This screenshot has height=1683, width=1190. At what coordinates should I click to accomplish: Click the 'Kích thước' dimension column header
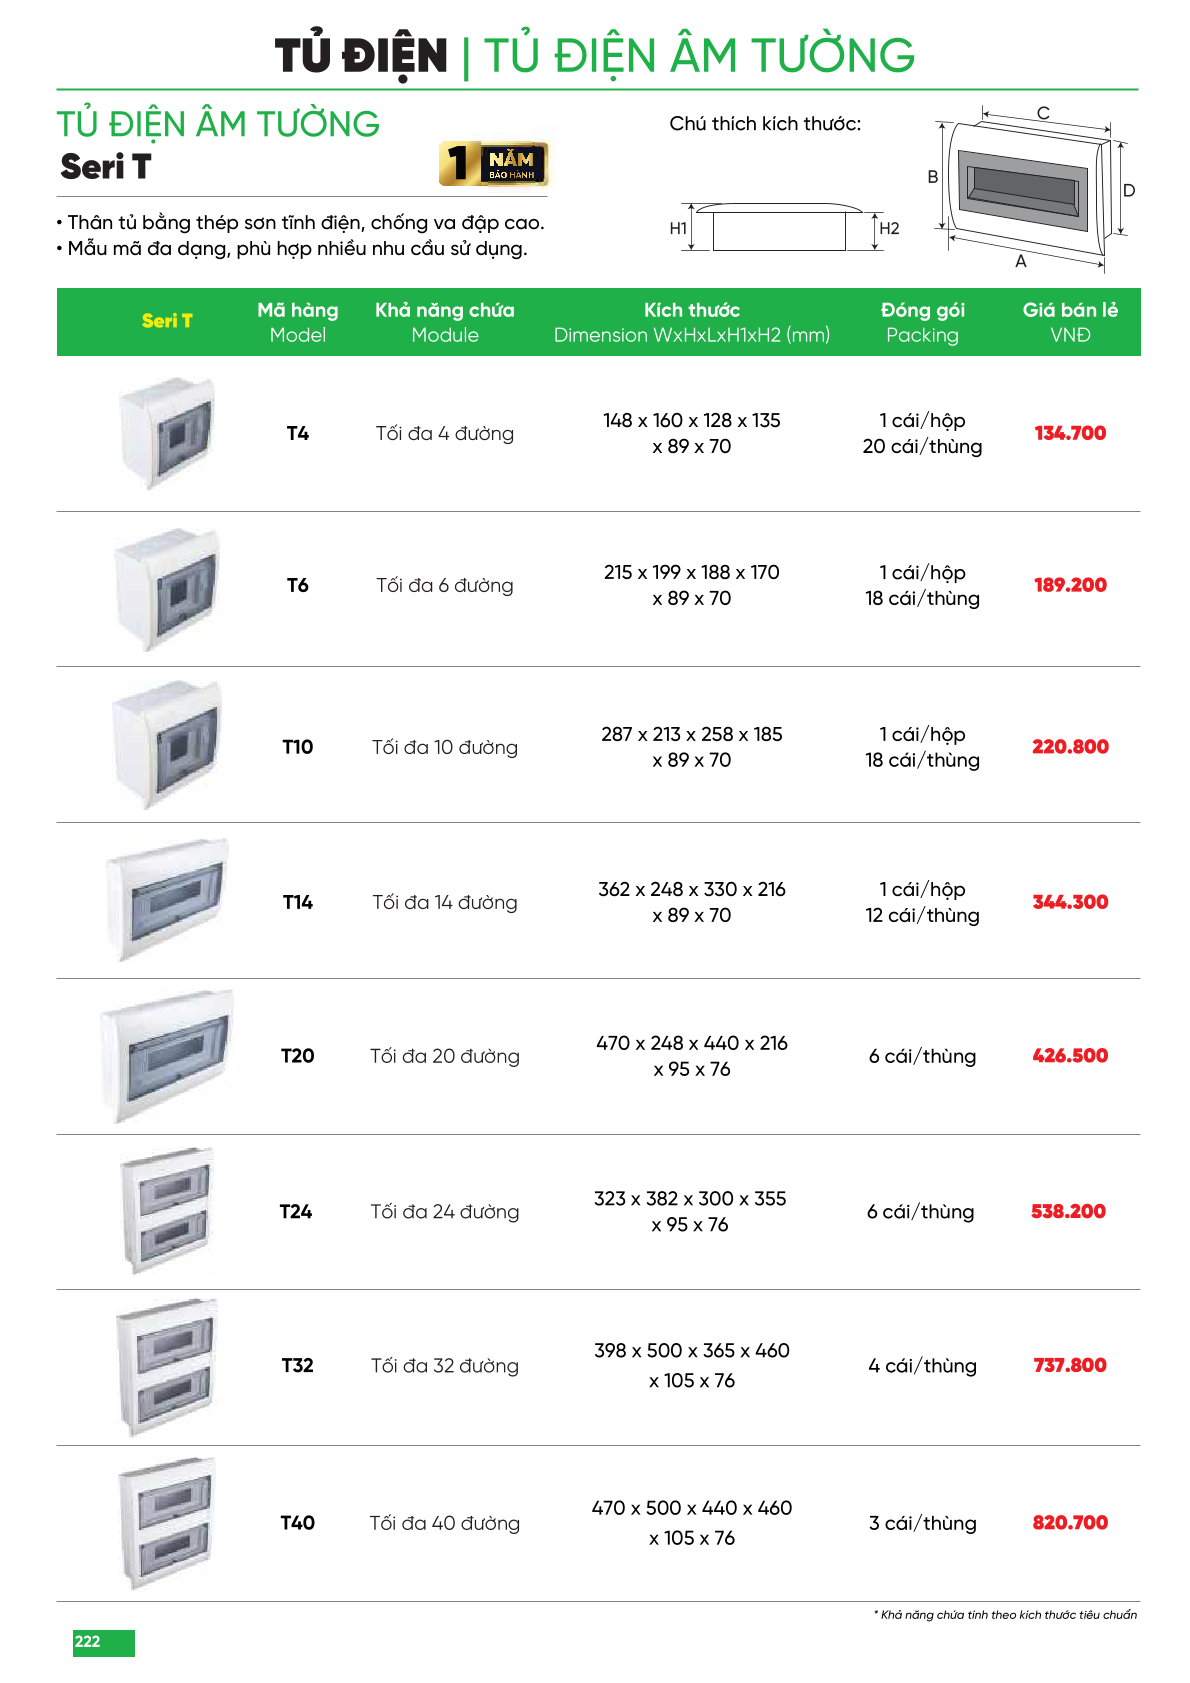point(692,322)
